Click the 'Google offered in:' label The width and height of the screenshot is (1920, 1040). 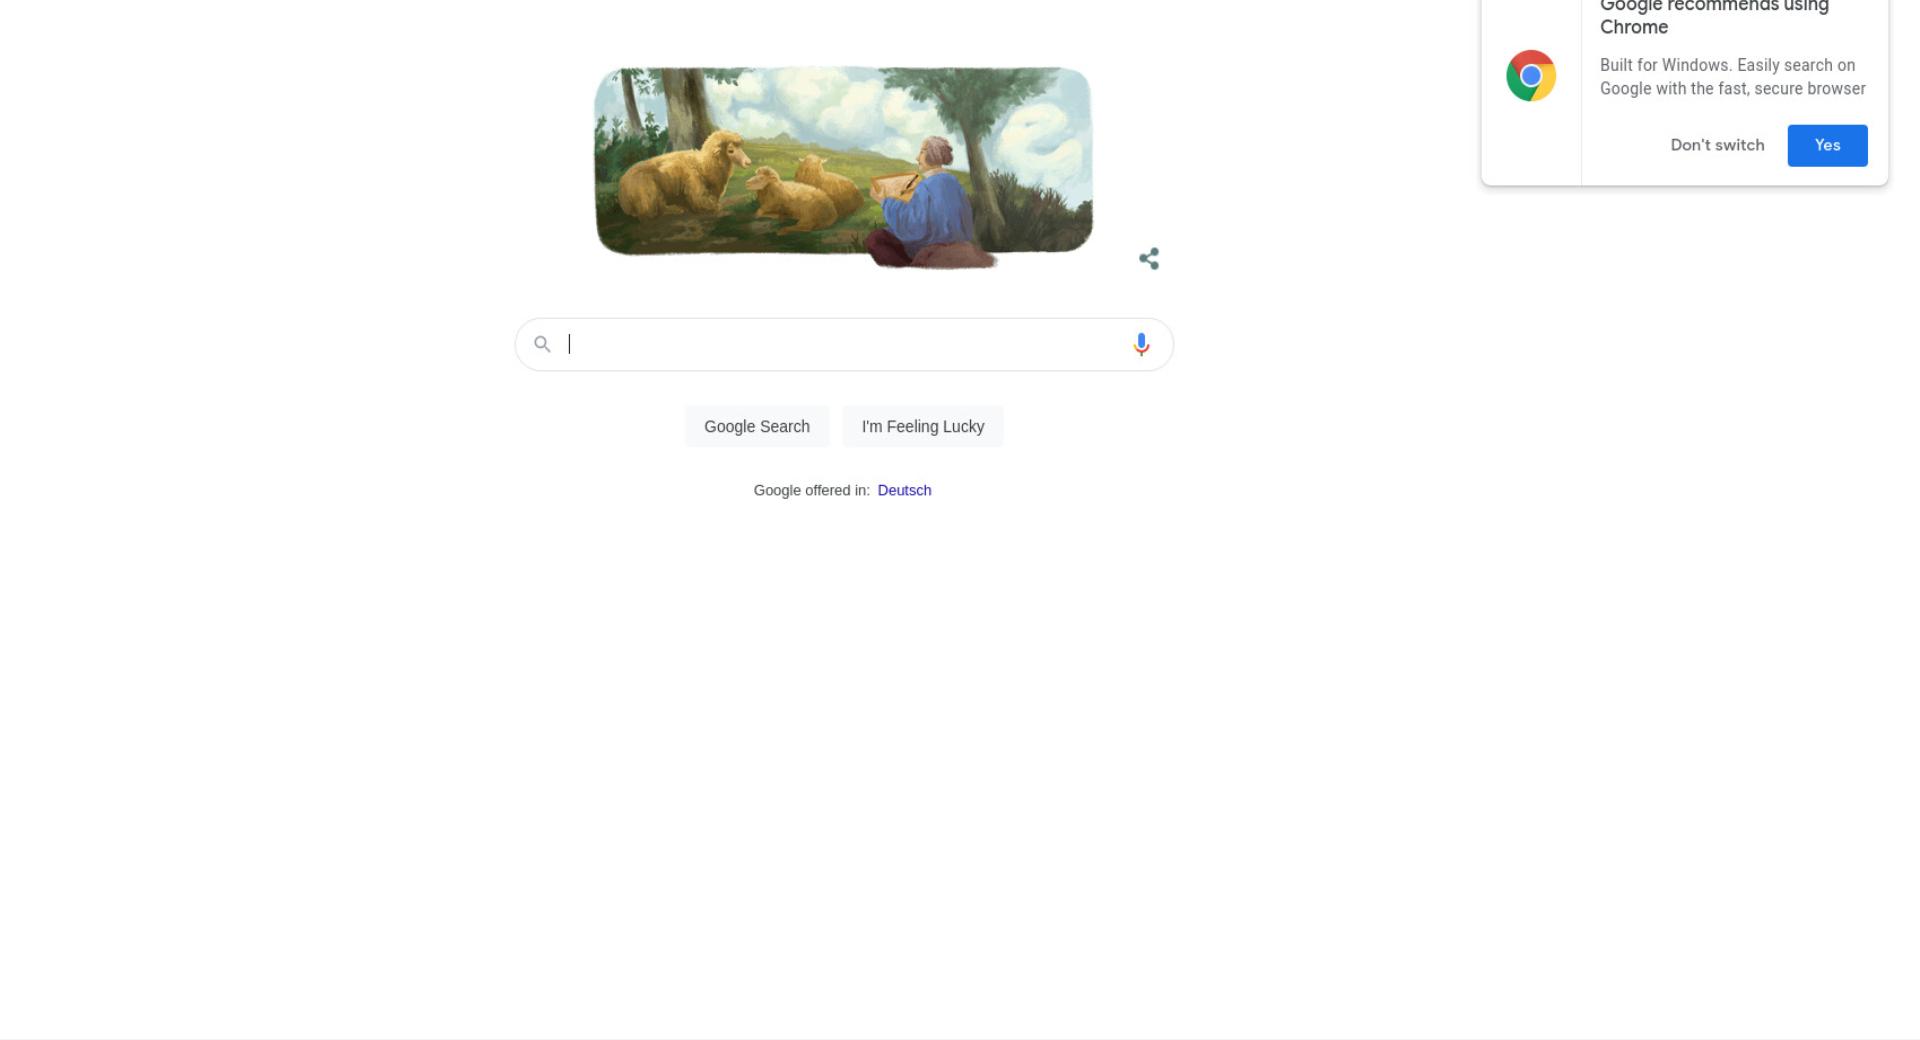[x=812, y=490]
